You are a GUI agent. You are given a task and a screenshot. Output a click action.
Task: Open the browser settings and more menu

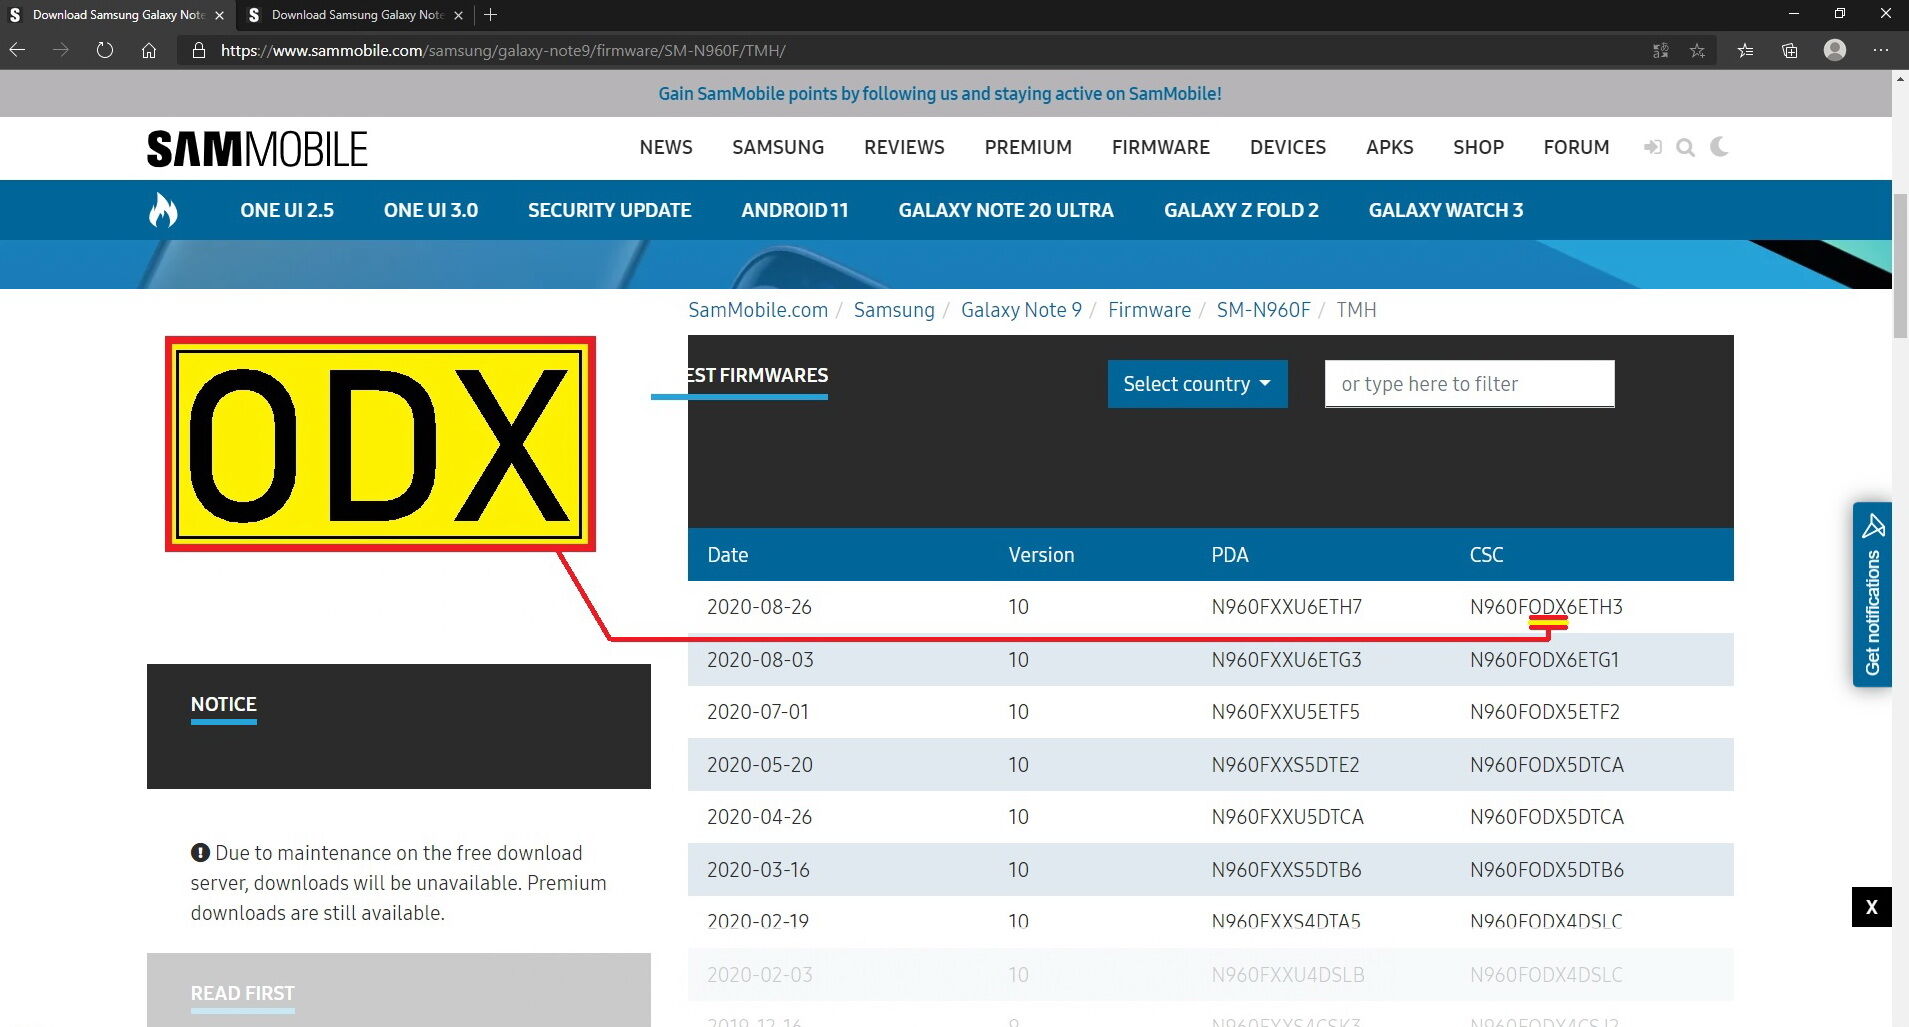pos(1881,50)
